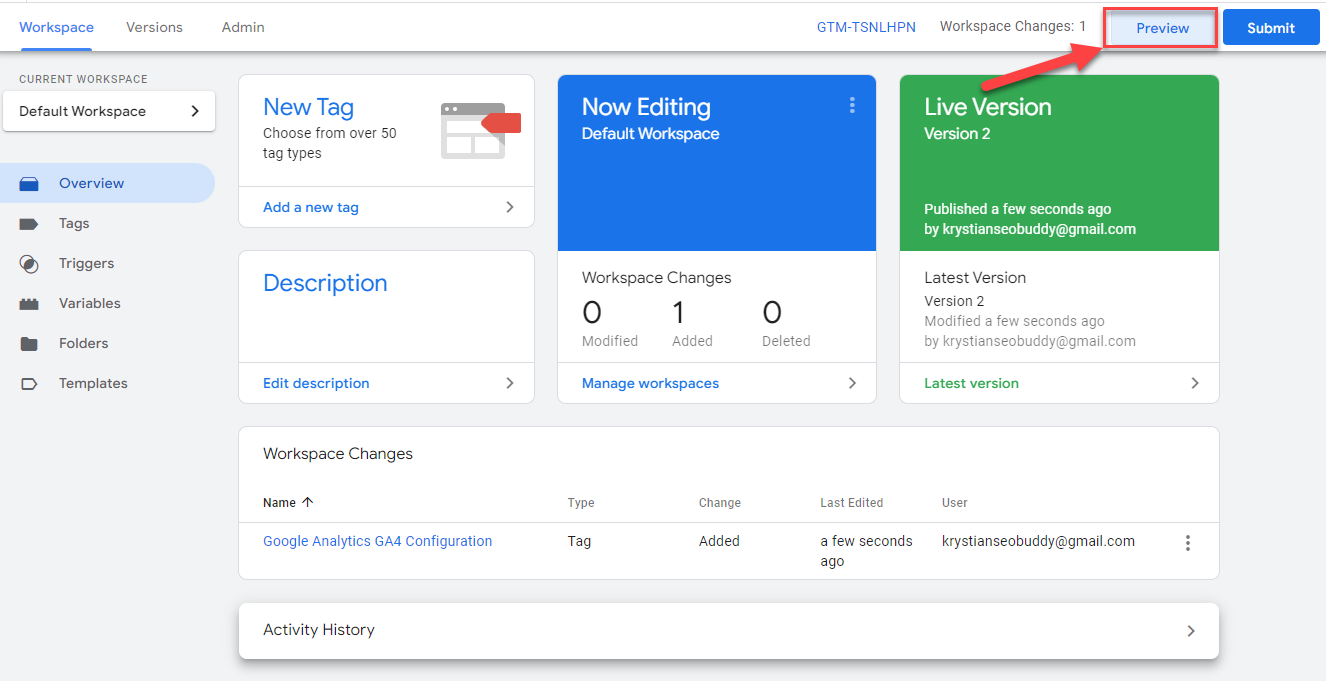1326x681 pixels.
Task: Open the Variables section
Action: click(x=107, y=303)
